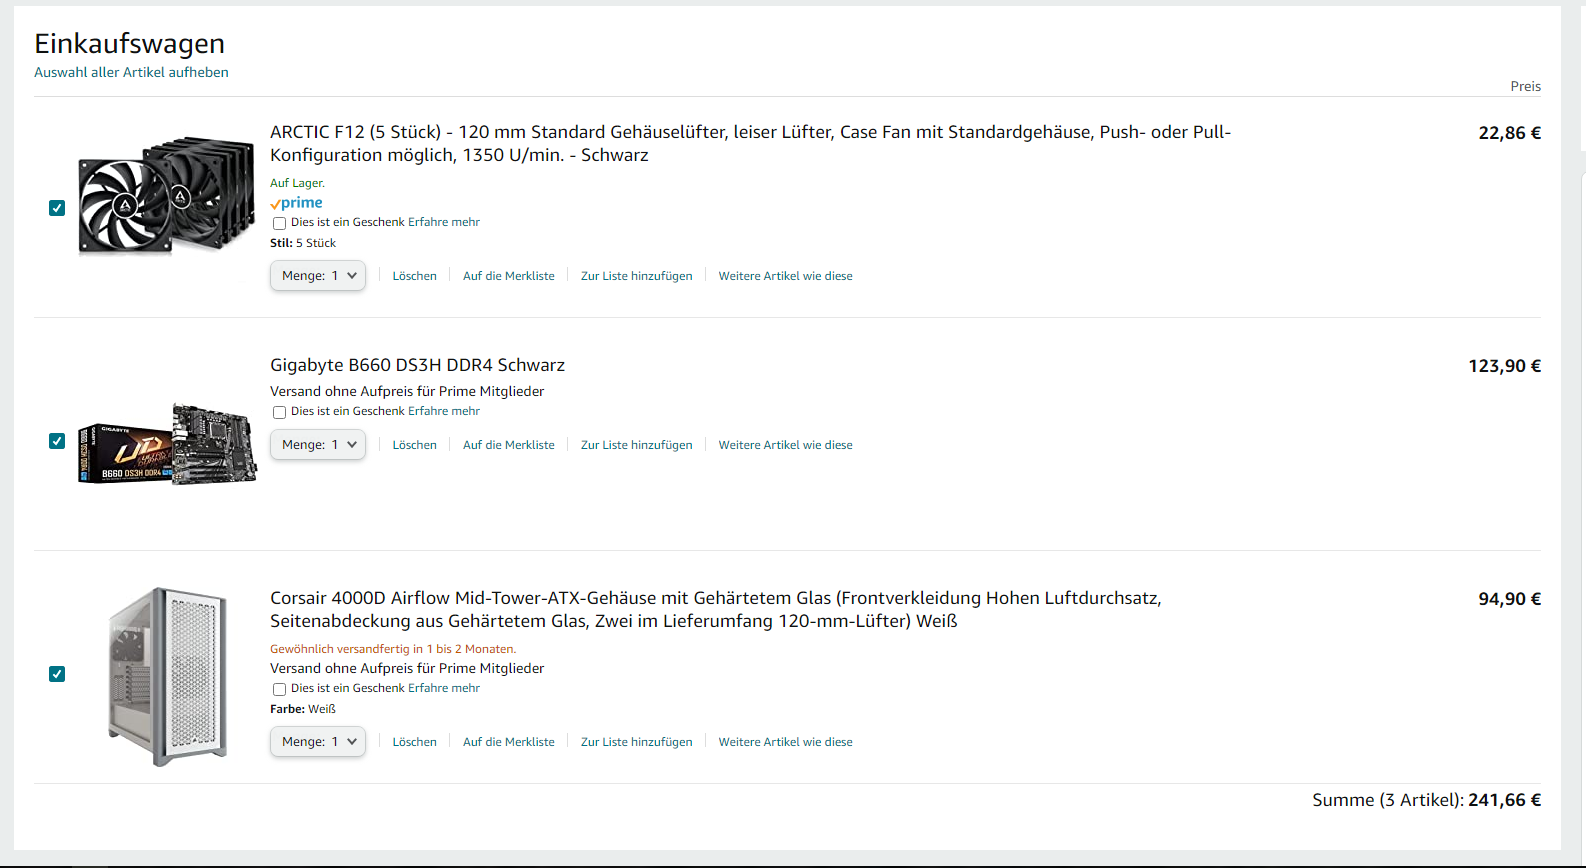Click 'Erfahre mehr' in Gigabyte B660 gift row
The width and height of the screenshot is (1586, 868).
click(x=444, y=411)
